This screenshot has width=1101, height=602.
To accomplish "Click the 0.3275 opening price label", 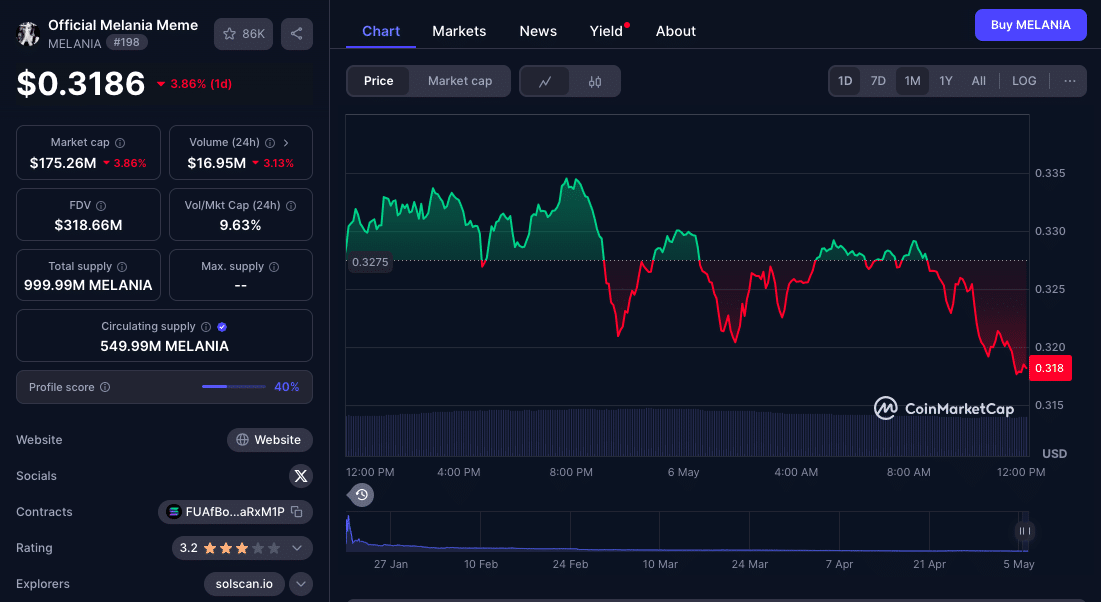I will (370, 262).
